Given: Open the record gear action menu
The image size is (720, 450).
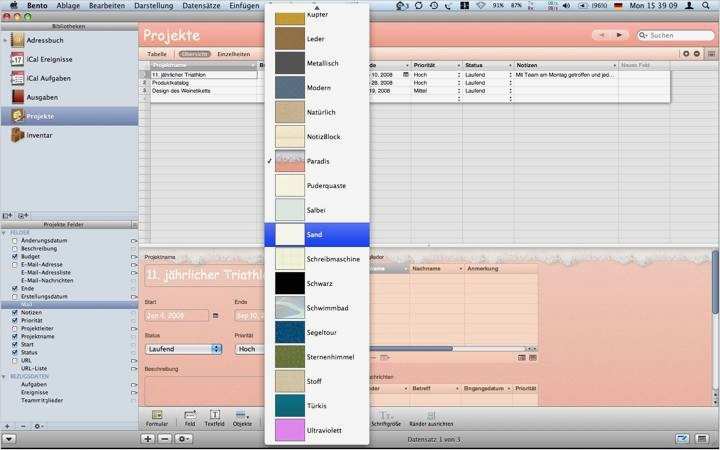Looking at the screenshot, I should pos(182,439).
